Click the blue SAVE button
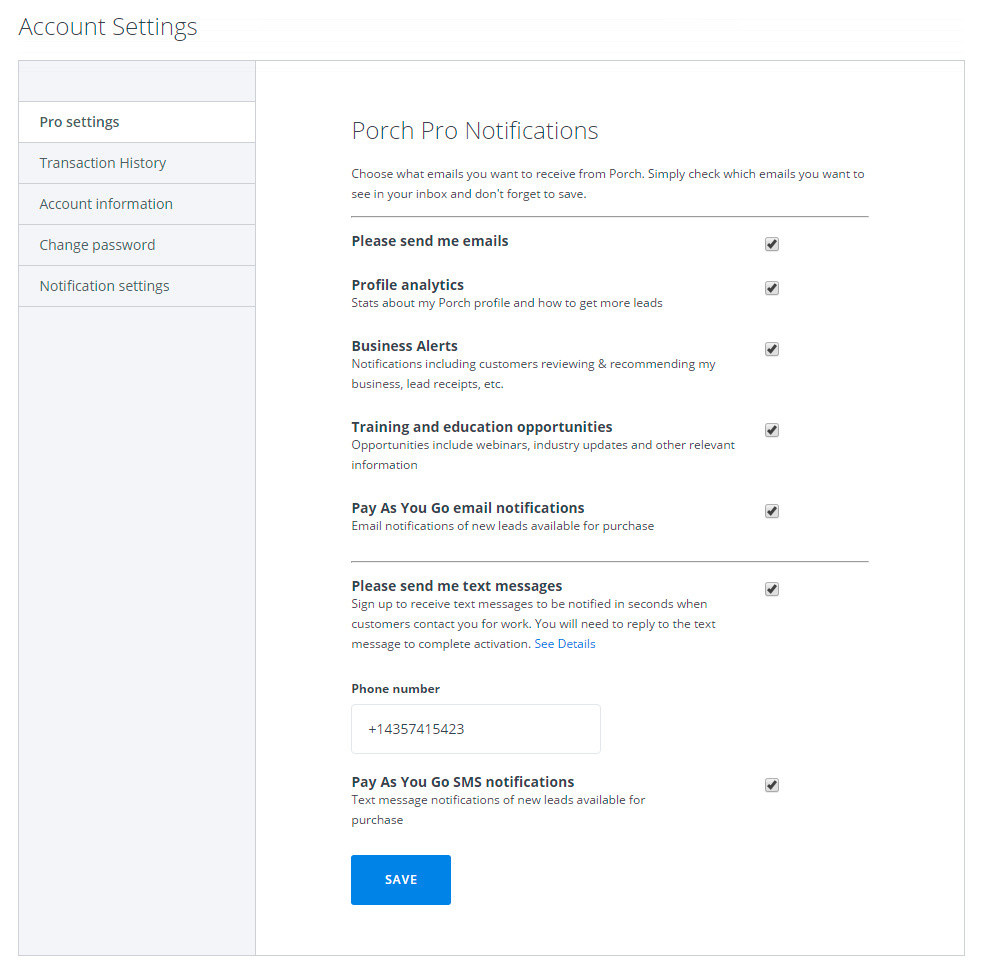983x974 pixels. pos(401,879)
